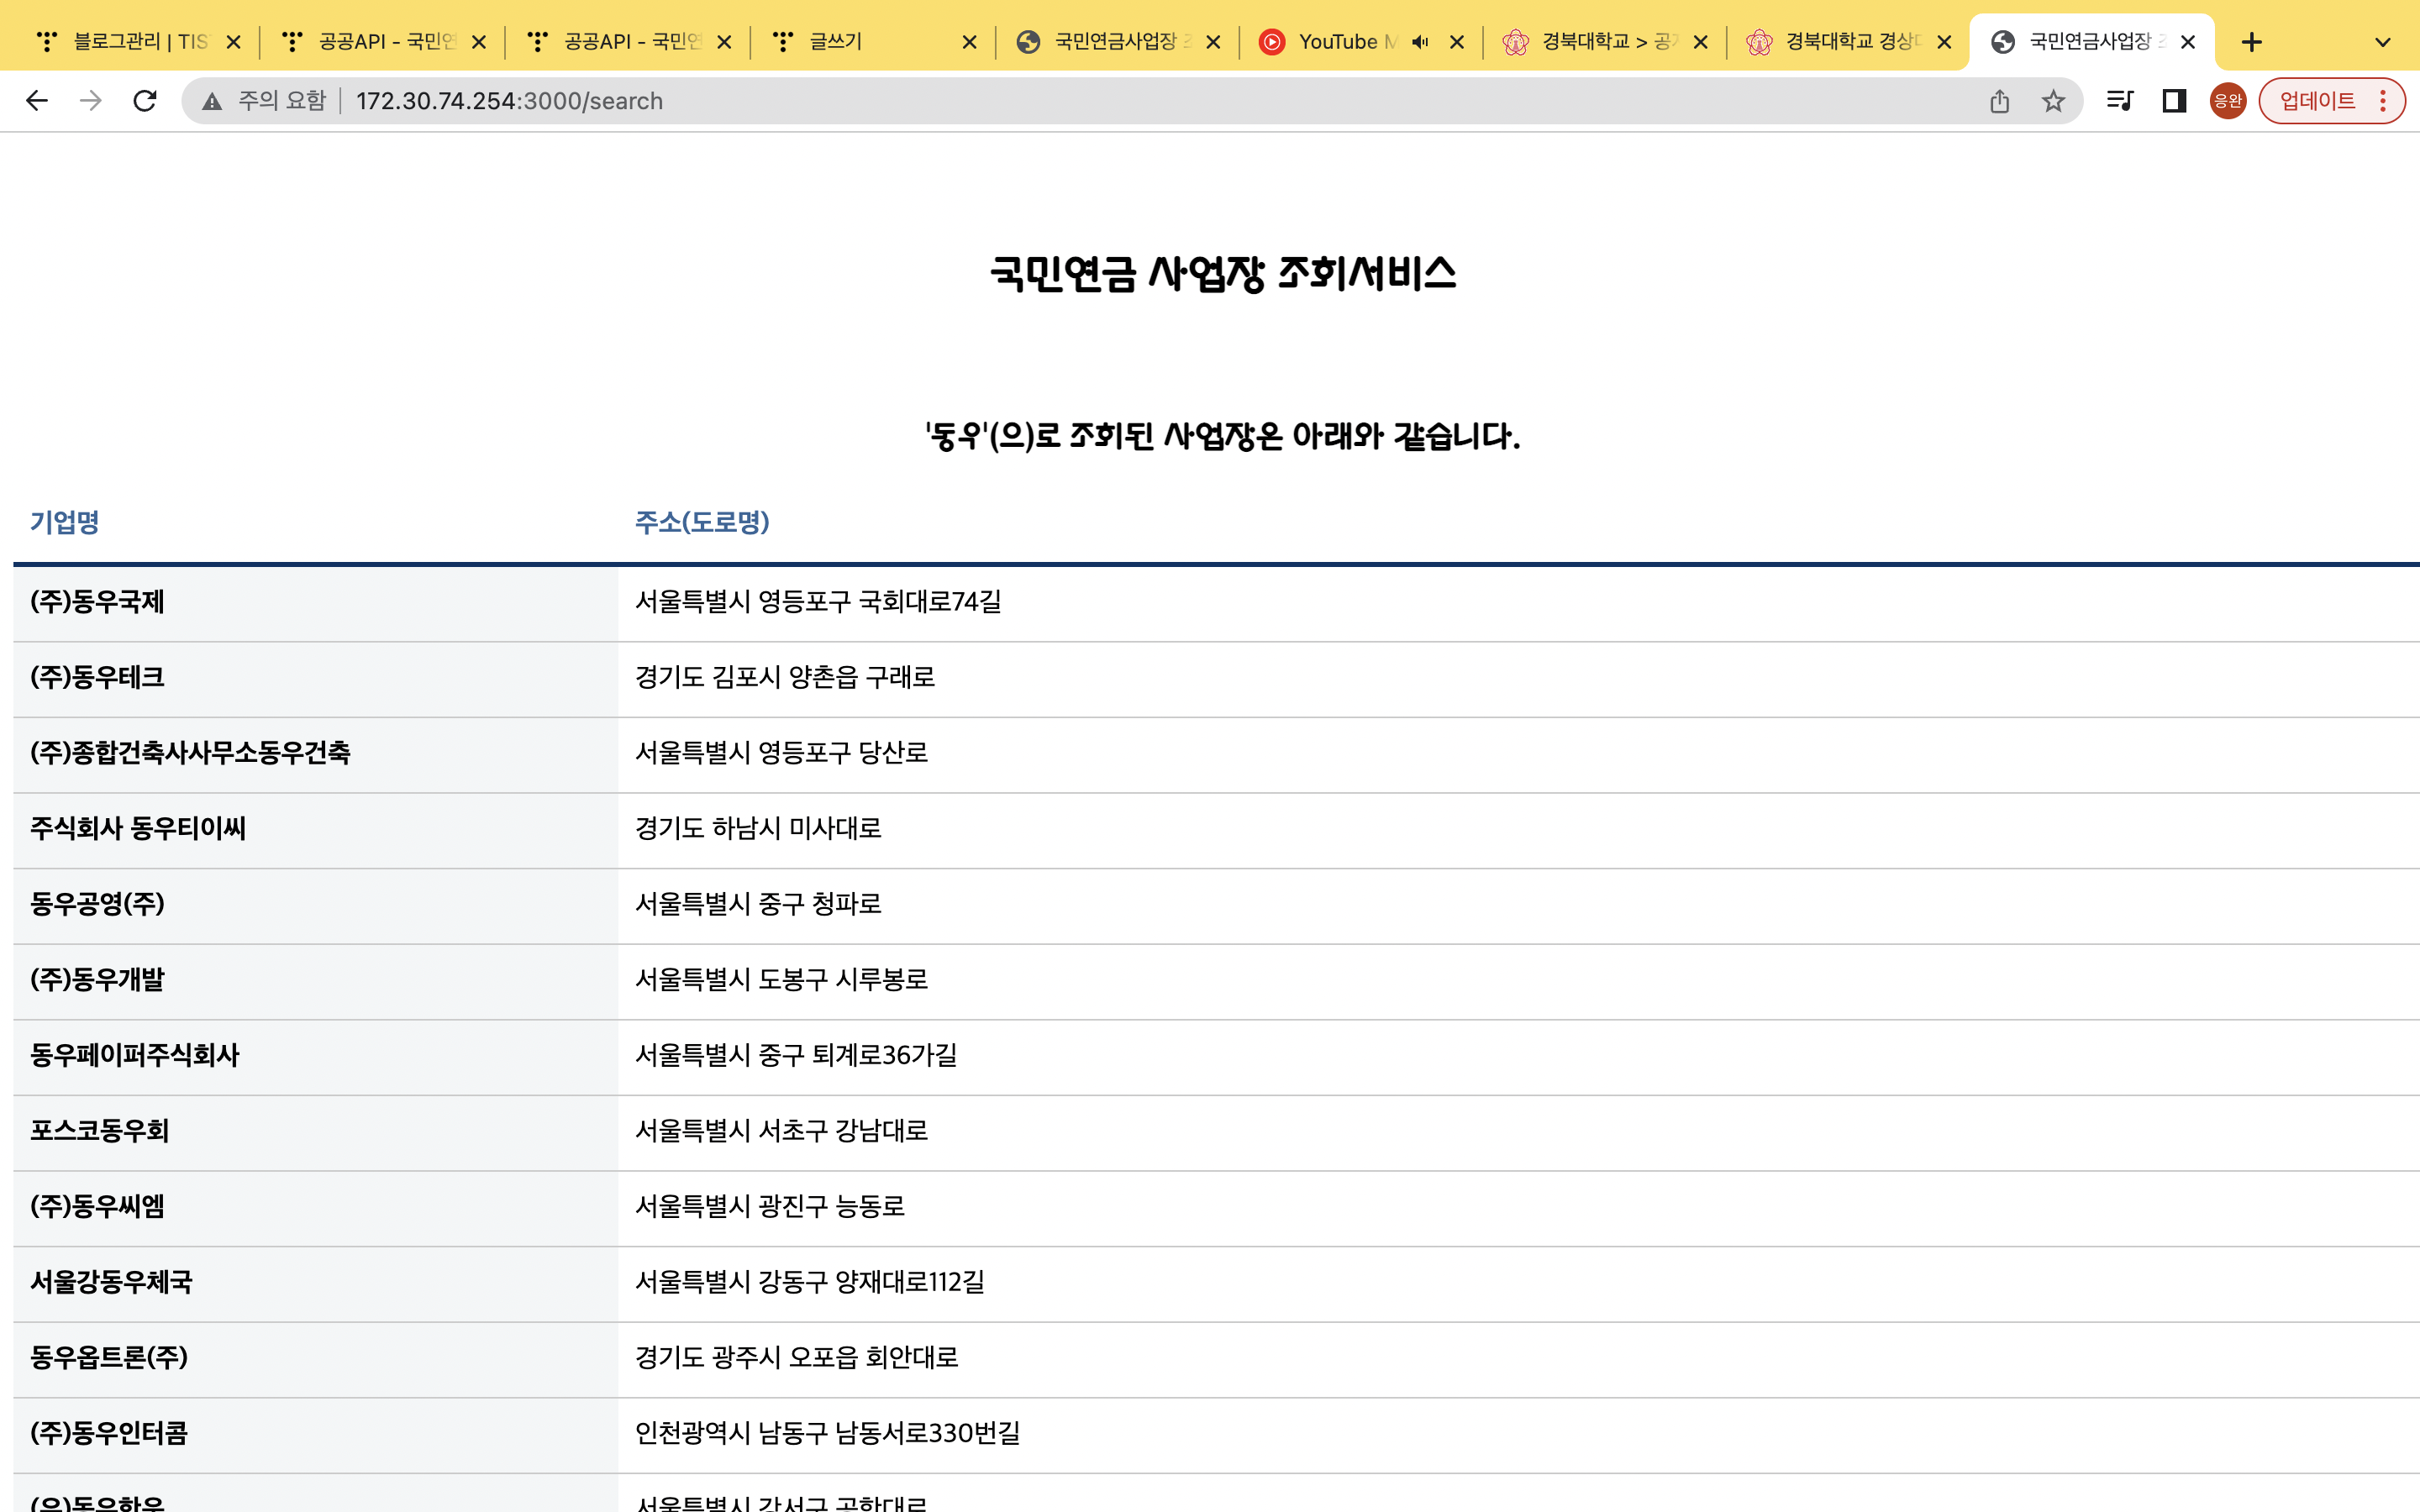Switch to the 글쓰기 tab
Image resolution: width=2420 pixels, height=1512 pixels.
click(x=835, y=42)
